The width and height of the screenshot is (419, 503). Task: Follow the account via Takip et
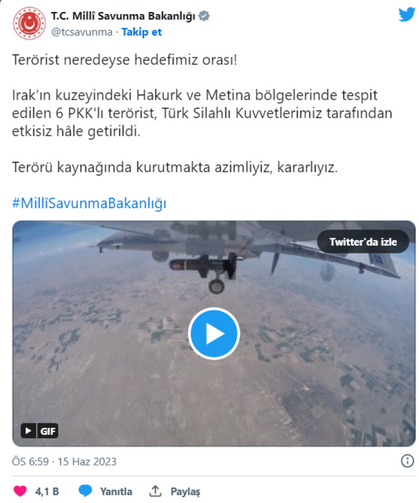tap(141, 32)
